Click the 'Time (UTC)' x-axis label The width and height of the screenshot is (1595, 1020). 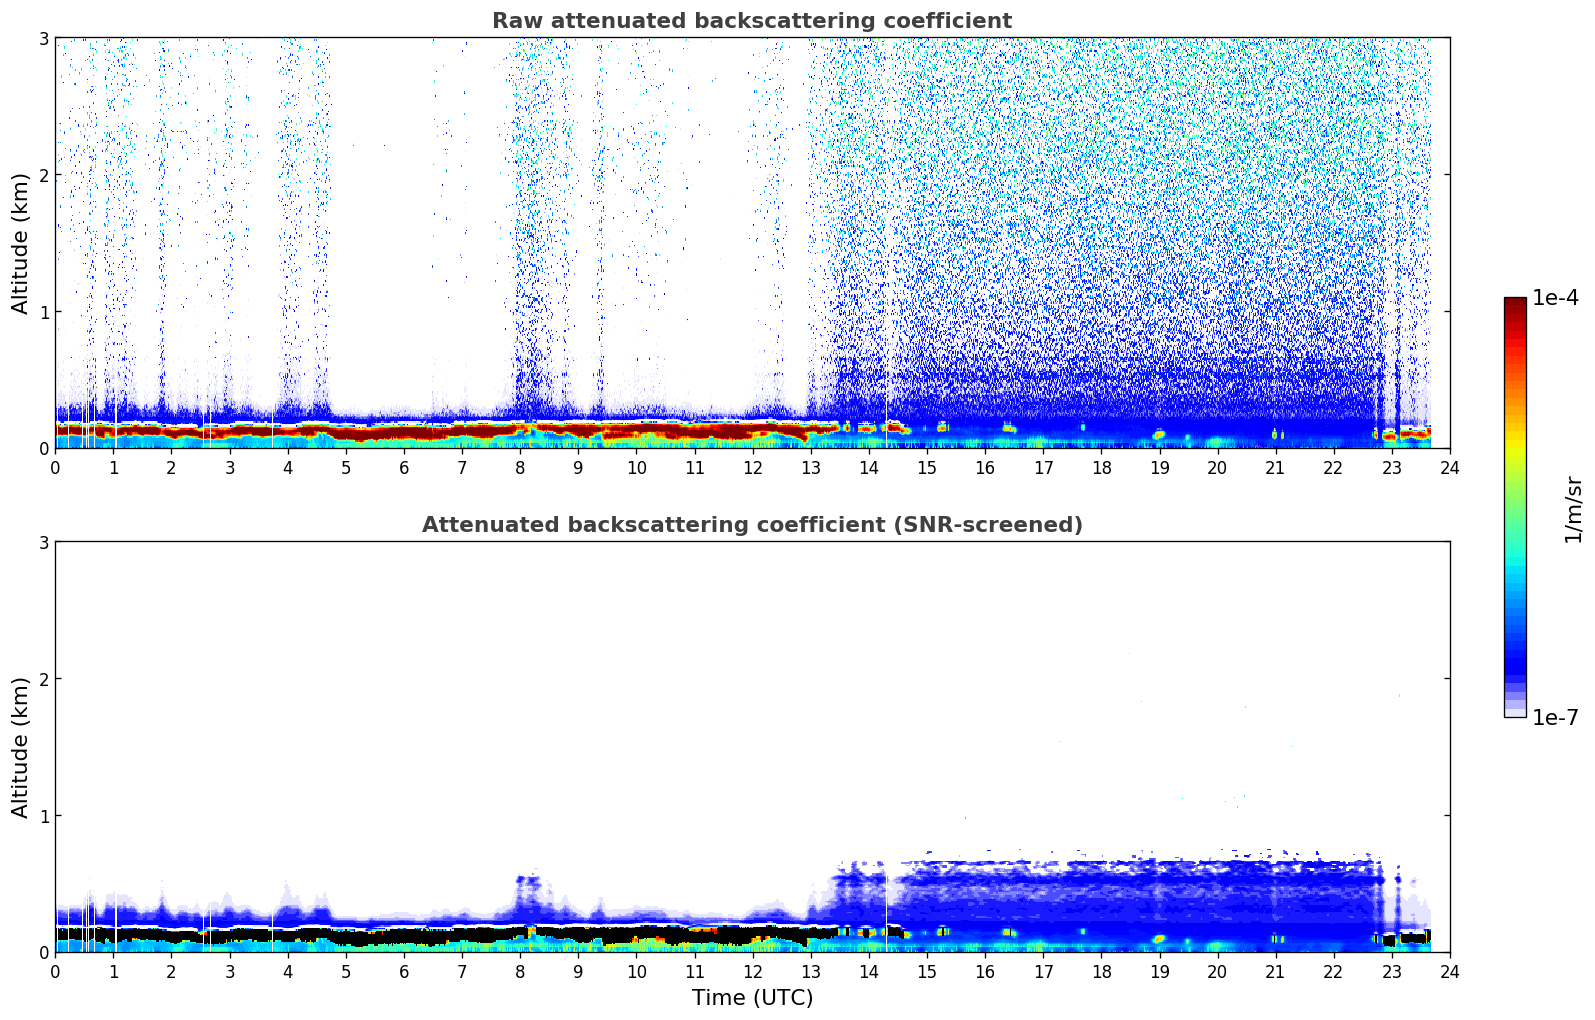752,997
